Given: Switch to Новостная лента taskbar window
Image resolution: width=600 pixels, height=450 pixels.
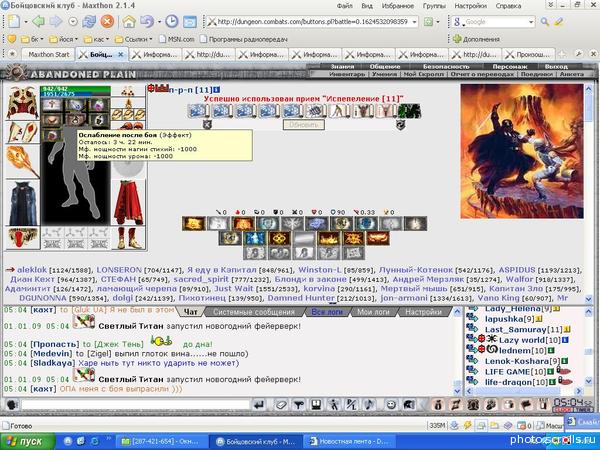Looking at the screenshot, I should click(x=352, y=442).
